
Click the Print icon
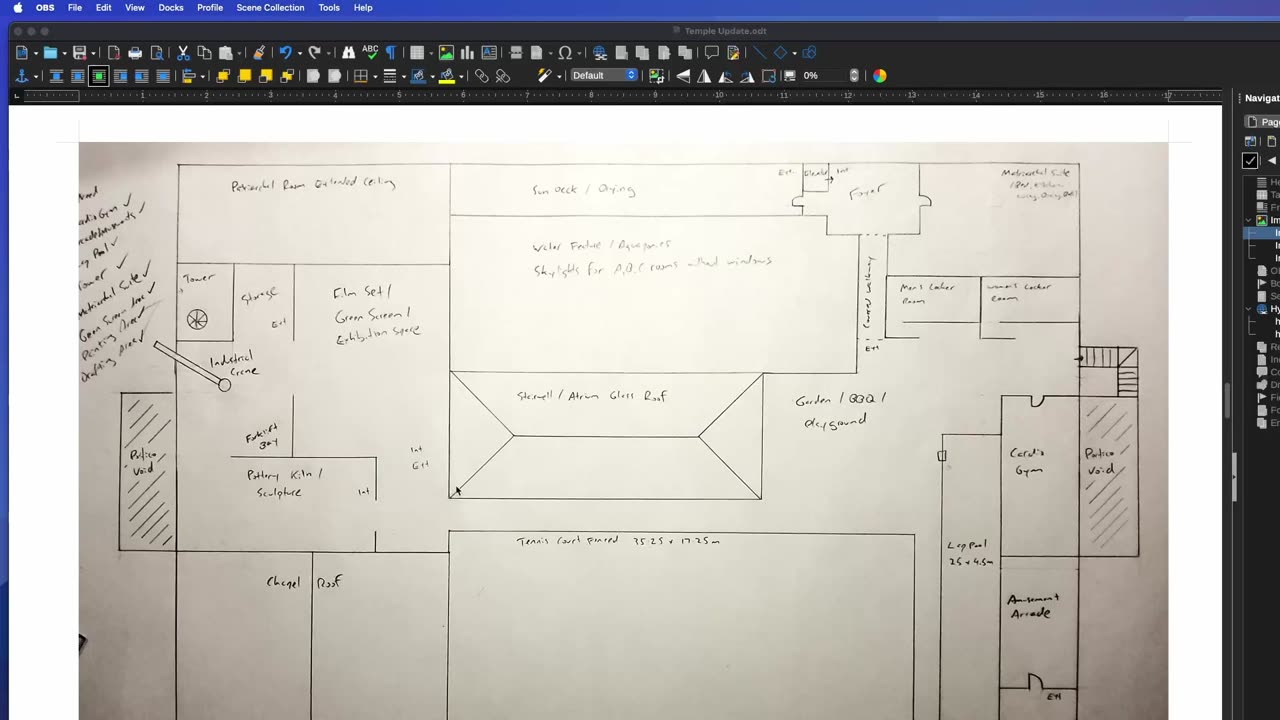pos(135,52)
